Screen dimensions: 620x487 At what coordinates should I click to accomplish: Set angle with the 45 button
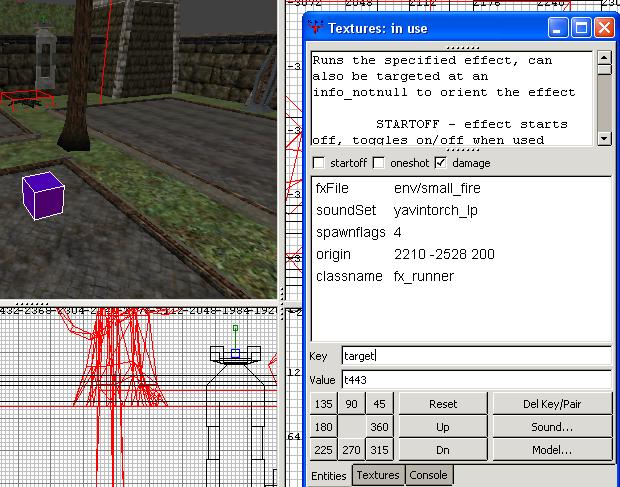click(379, 404)
